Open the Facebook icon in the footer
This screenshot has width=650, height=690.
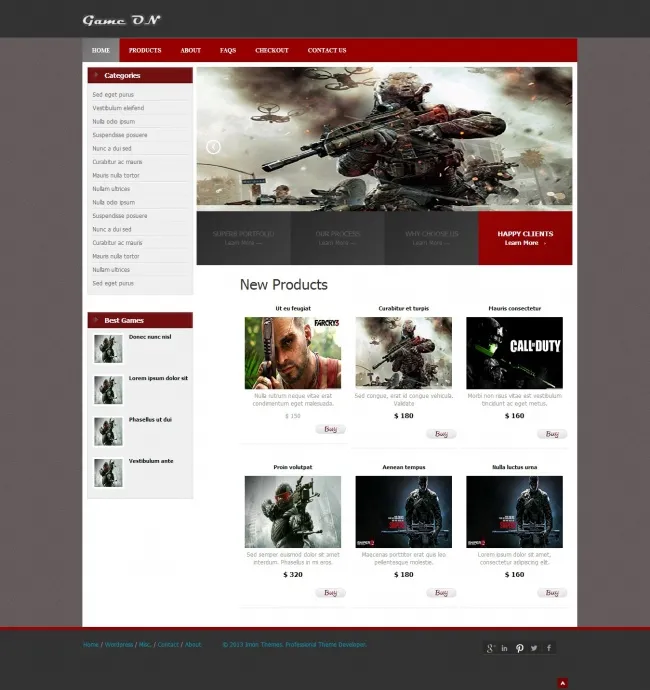tap(549, 648)
